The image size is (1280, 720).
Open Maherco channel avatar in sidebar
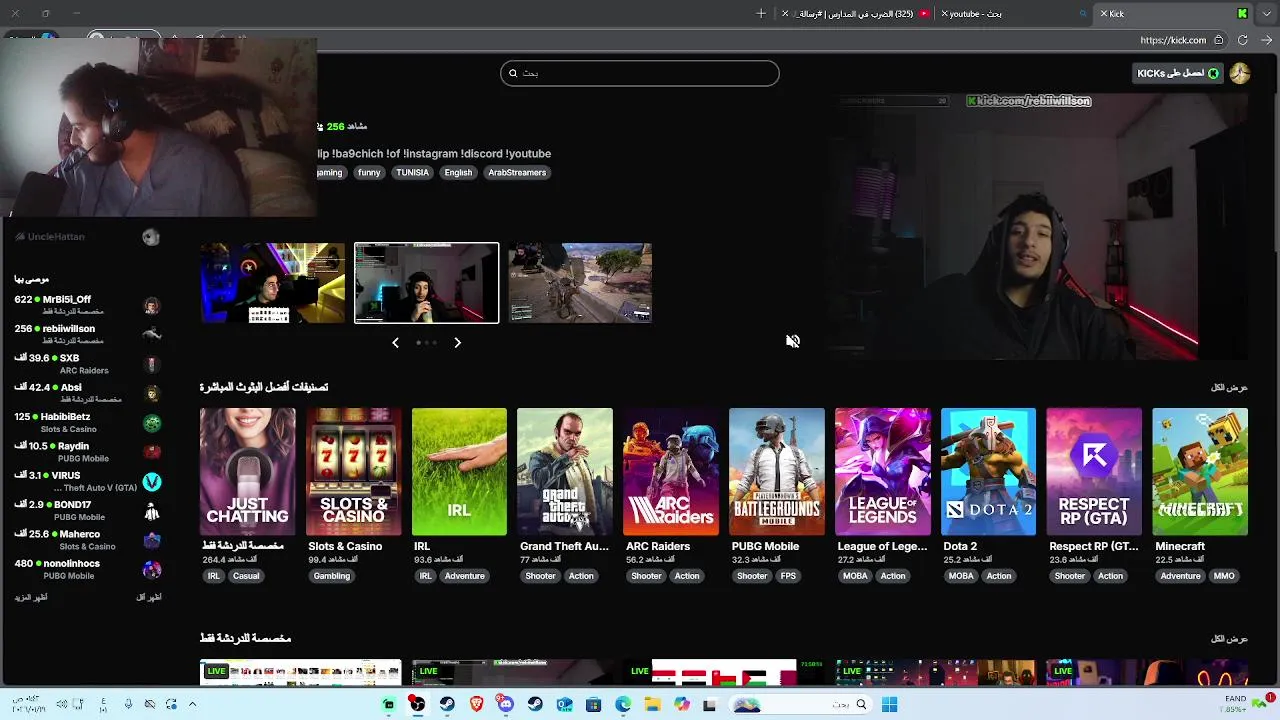click(151, 540)
